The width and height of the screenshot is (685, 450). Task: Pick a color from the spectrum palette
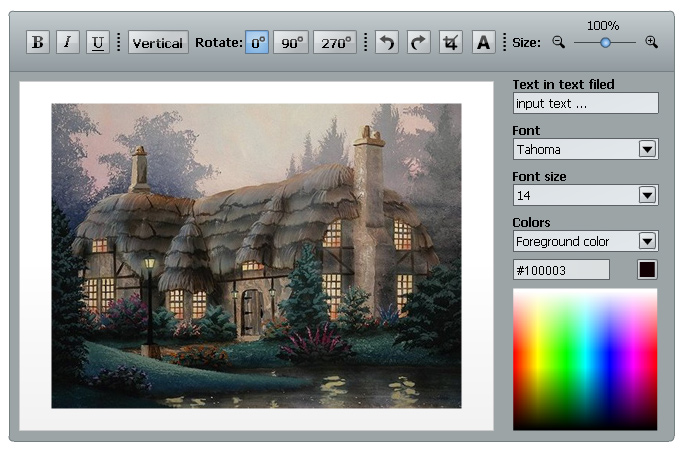tap(585, 359)
